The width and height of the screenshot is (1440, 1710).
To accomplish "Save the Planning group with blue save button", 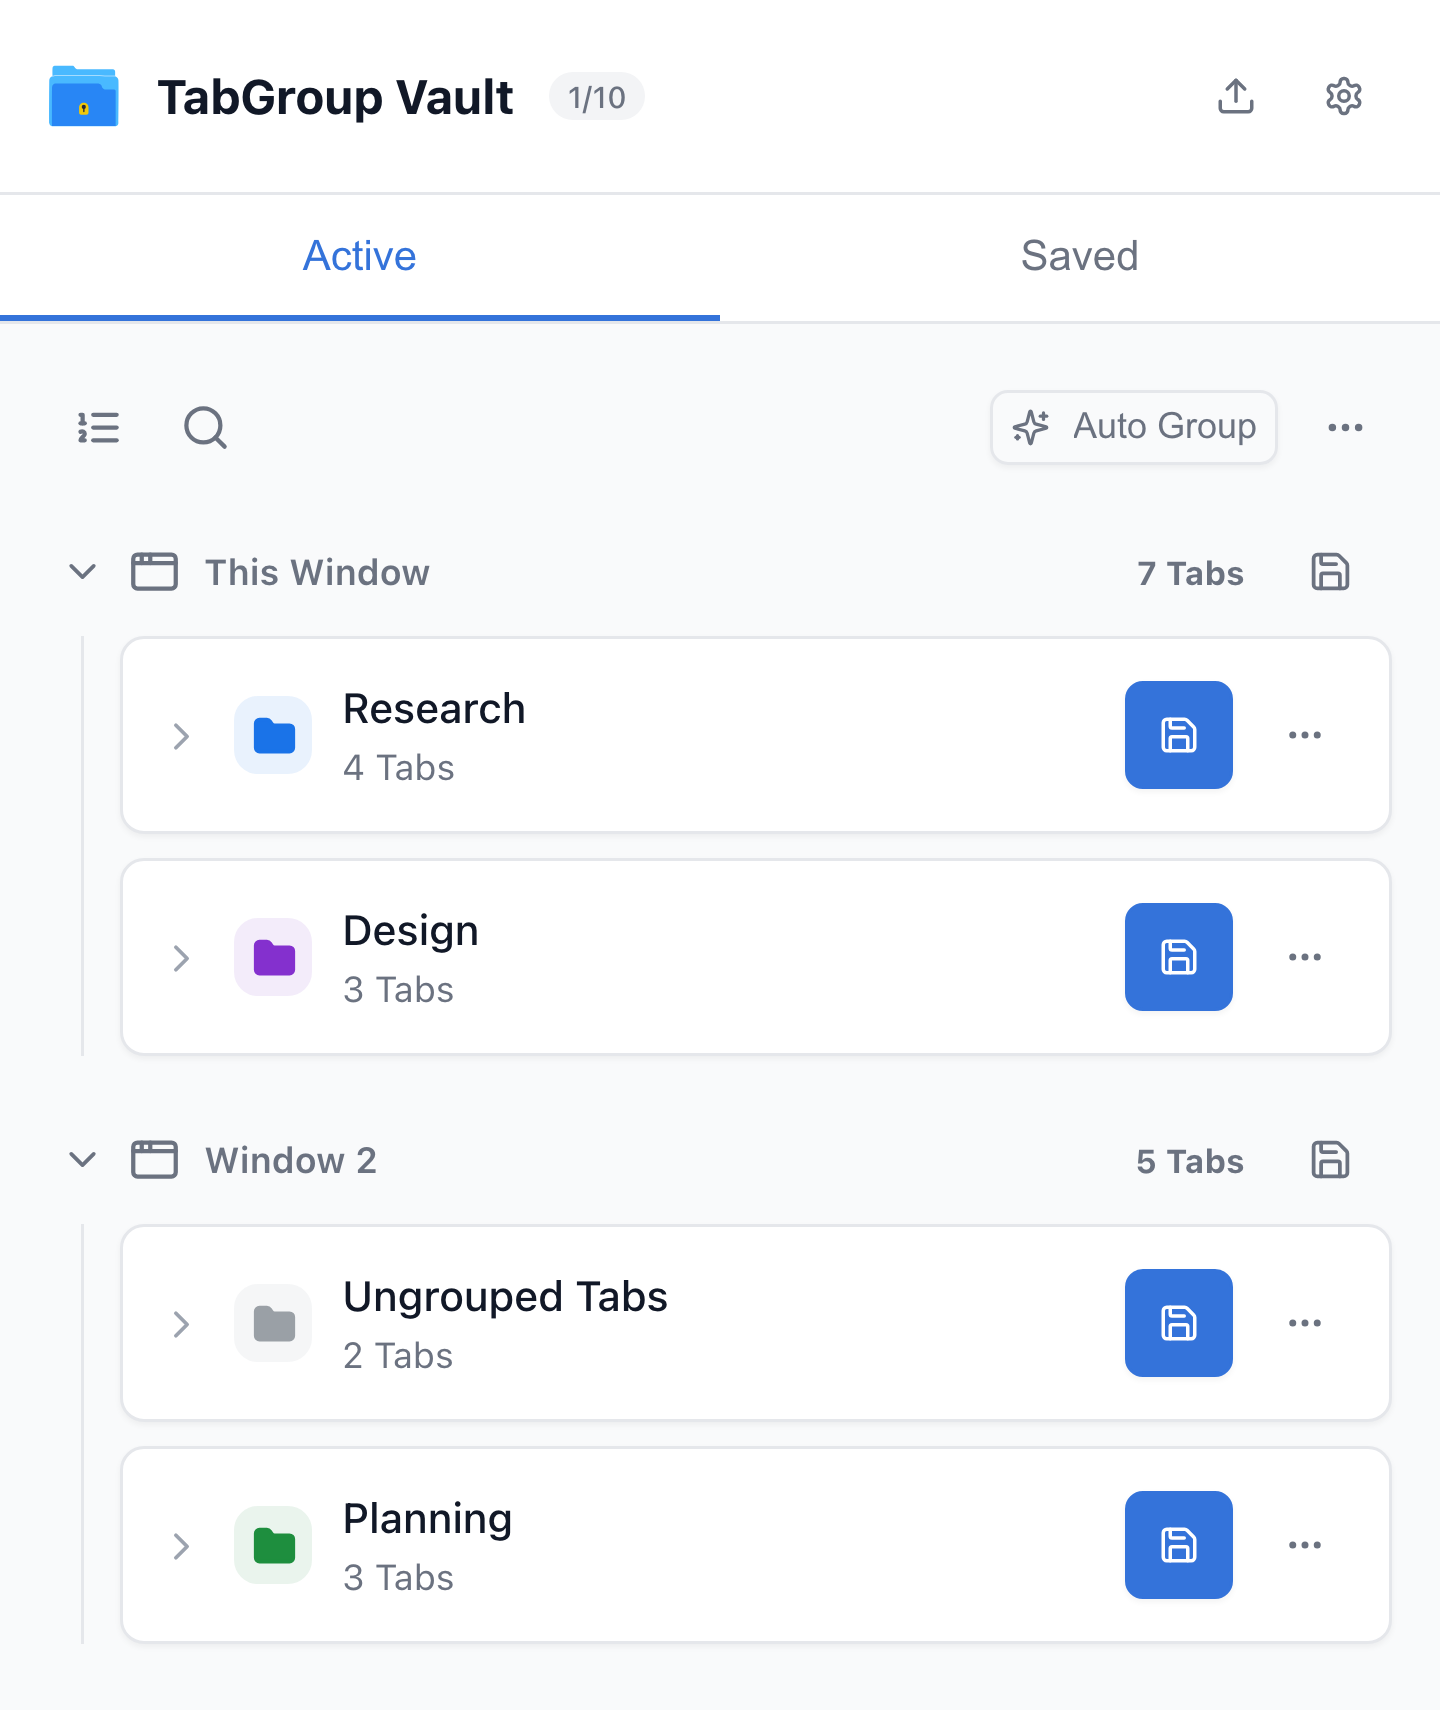I will point(1179,1545).
